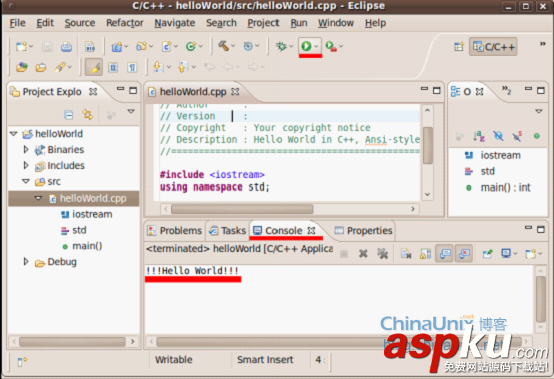The image size is (554, 379).
Task: Click the Sort alphabetically icon in Outline
Action: 479,136
